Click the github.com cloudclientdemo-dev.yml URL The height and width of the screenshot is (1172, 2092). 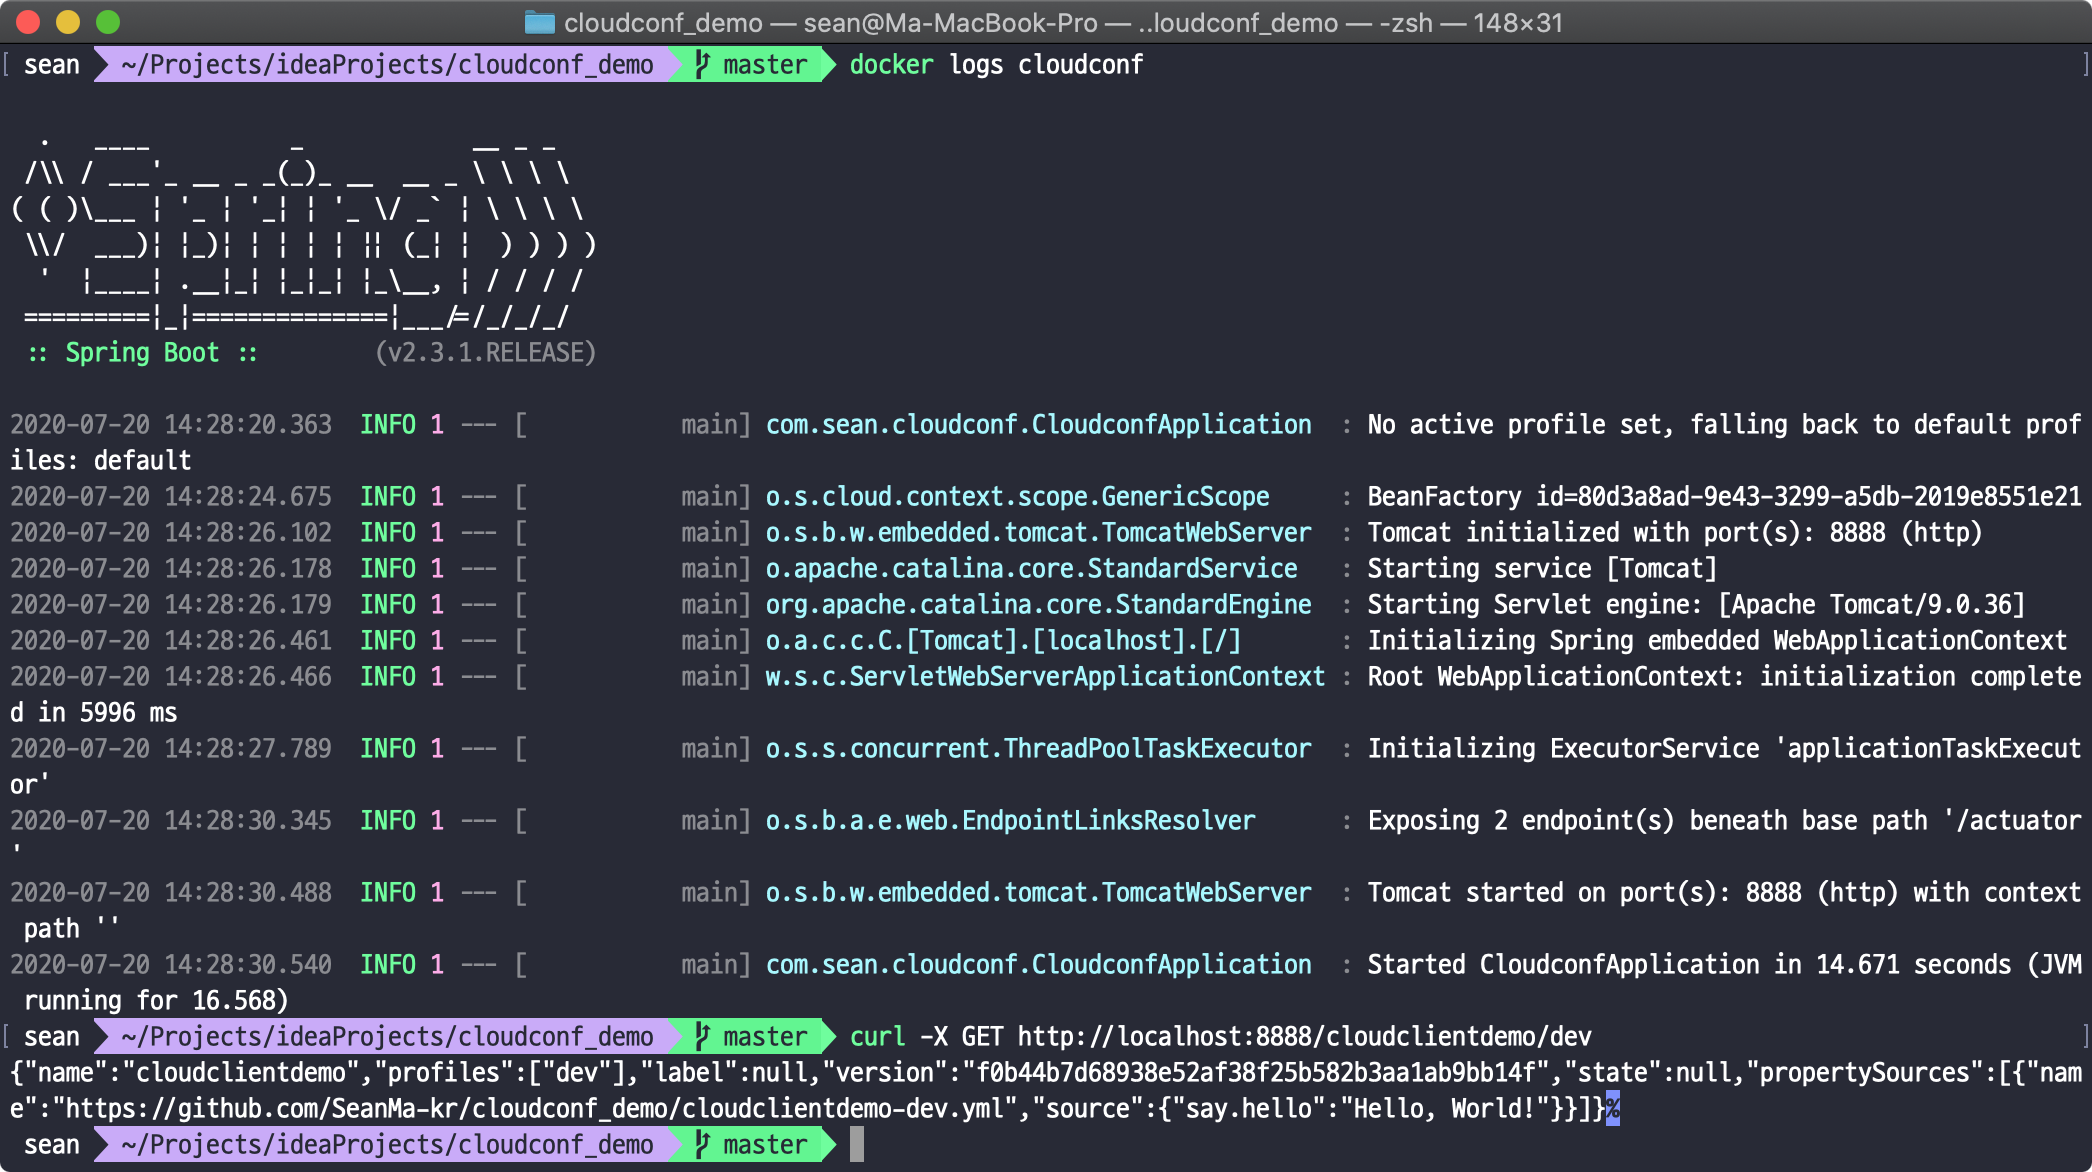[x=528, y=1108]
